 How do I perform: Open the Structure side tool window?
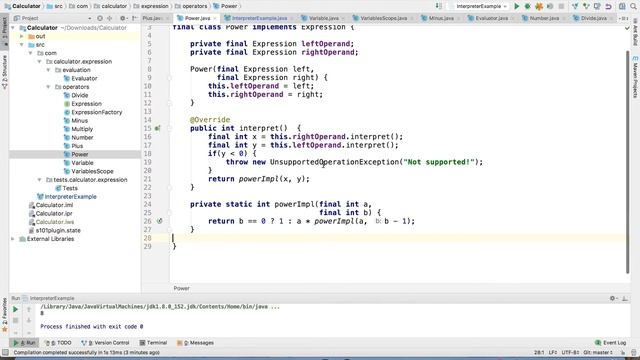pos(4,72)
